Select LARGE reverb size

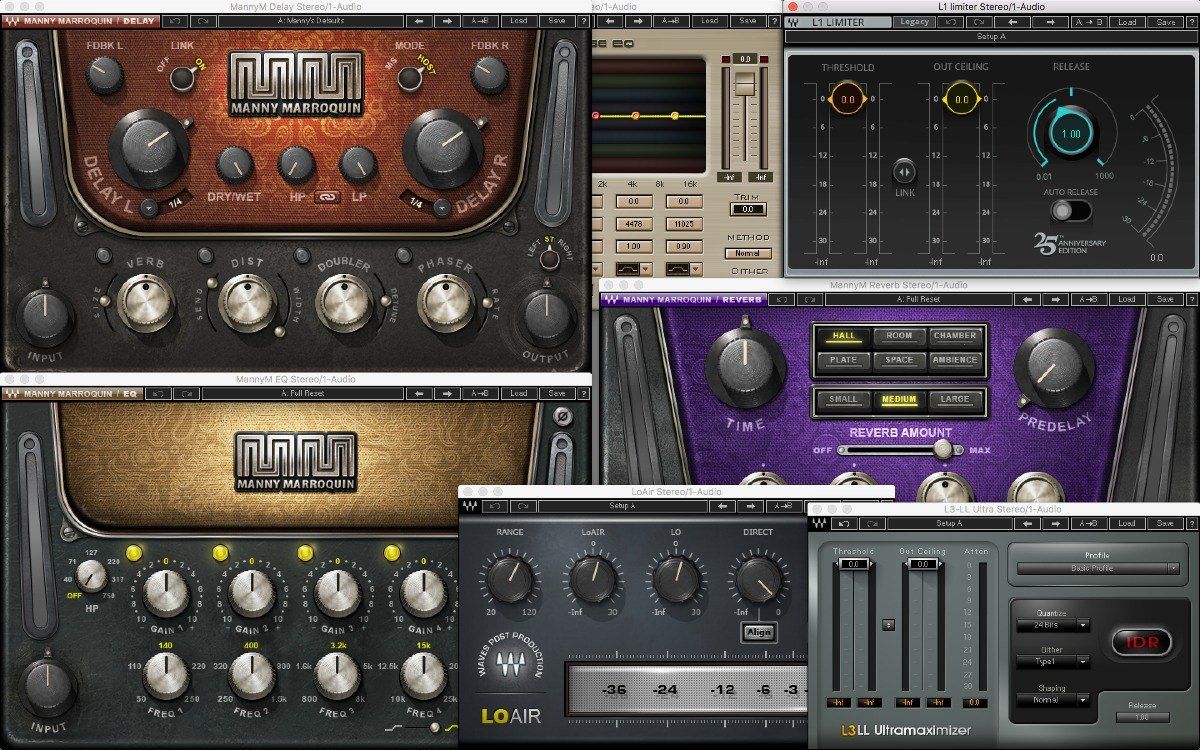954,399
